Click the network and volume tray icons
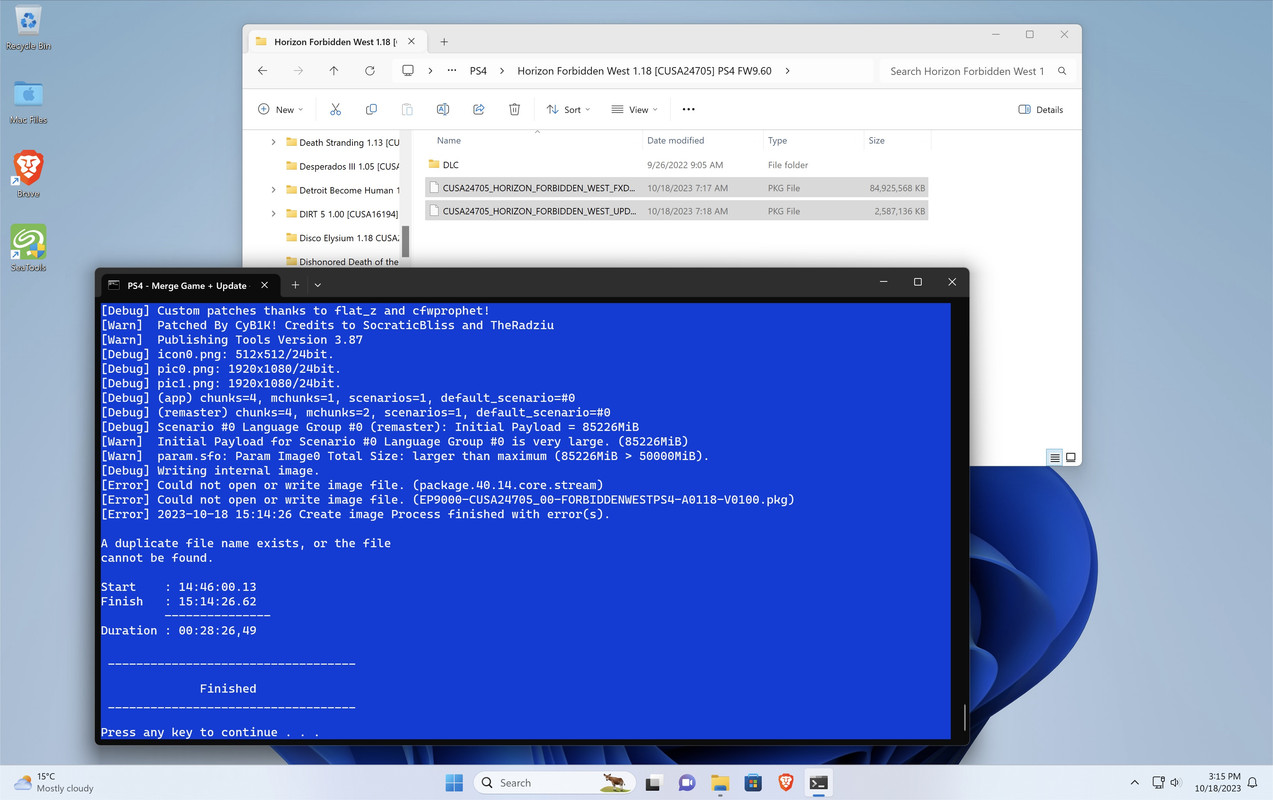This screenshot has width=1273, height=800. (1167, 782)
